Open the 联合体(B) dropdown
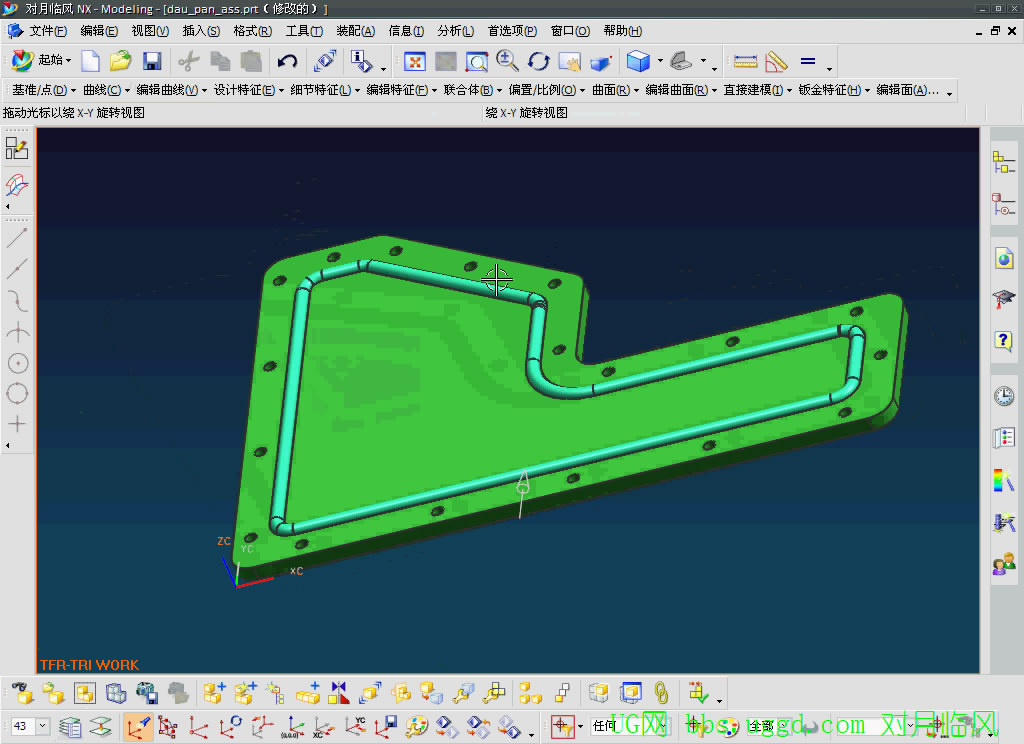This screenshot has height=744, width=1024. [x=473, y=90]
